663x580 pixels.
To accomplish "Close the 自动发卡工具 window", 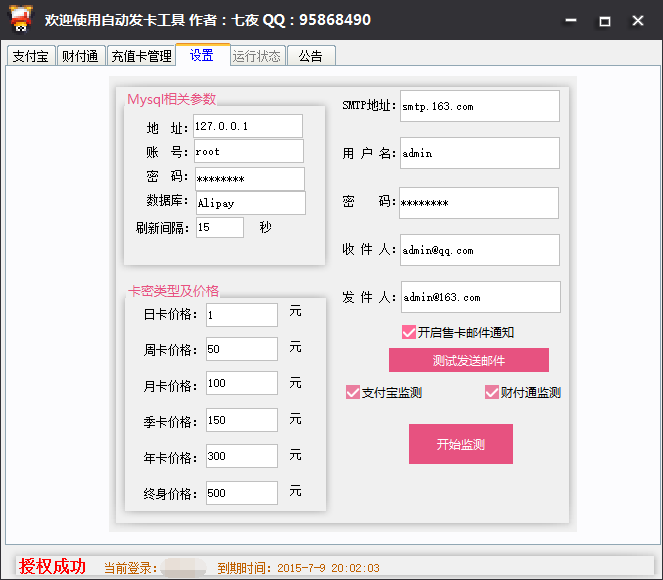I will 638,20.
